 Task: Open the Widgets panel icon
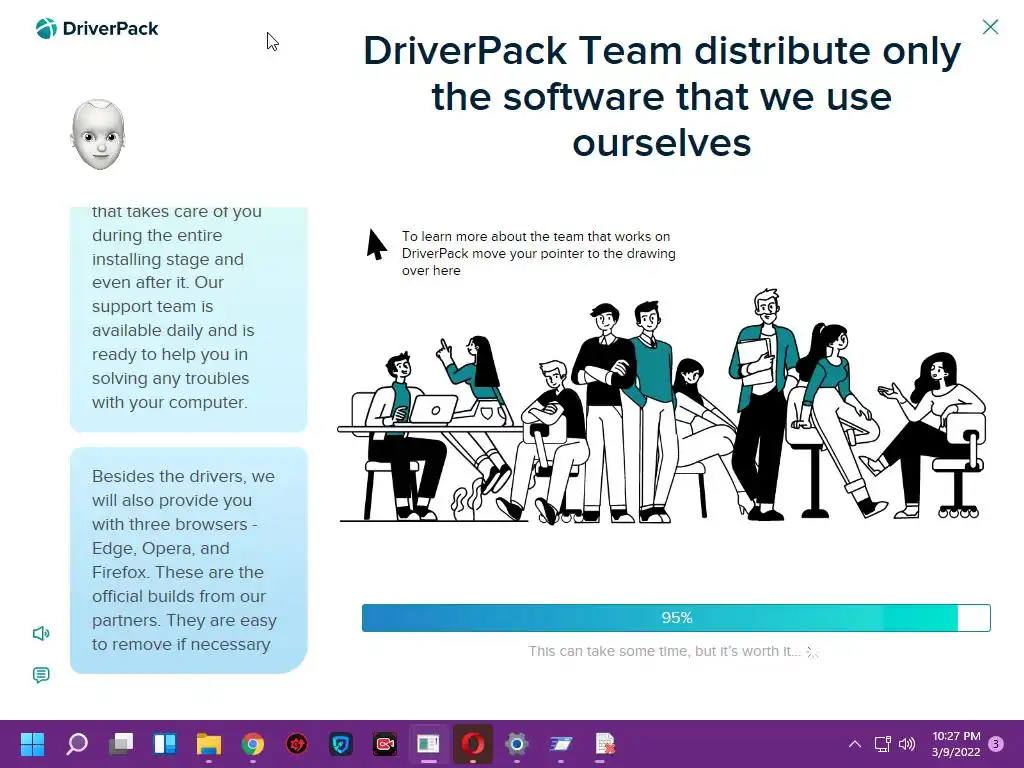[x=165, y=744]
